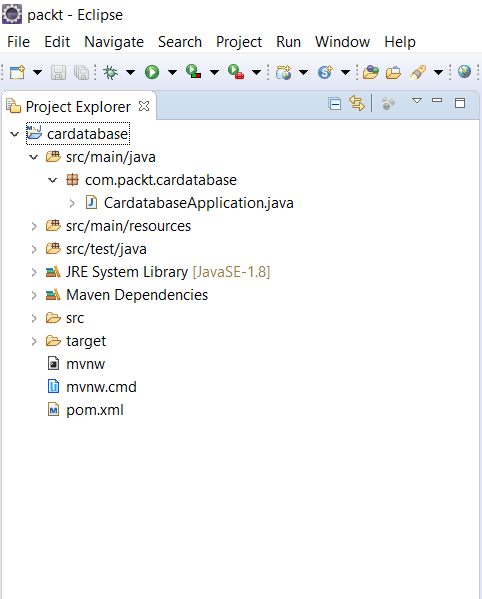Viewport: 482px width, 599px height.
Task: Click the Run with Coverage icon
Action: coord(194,71)
